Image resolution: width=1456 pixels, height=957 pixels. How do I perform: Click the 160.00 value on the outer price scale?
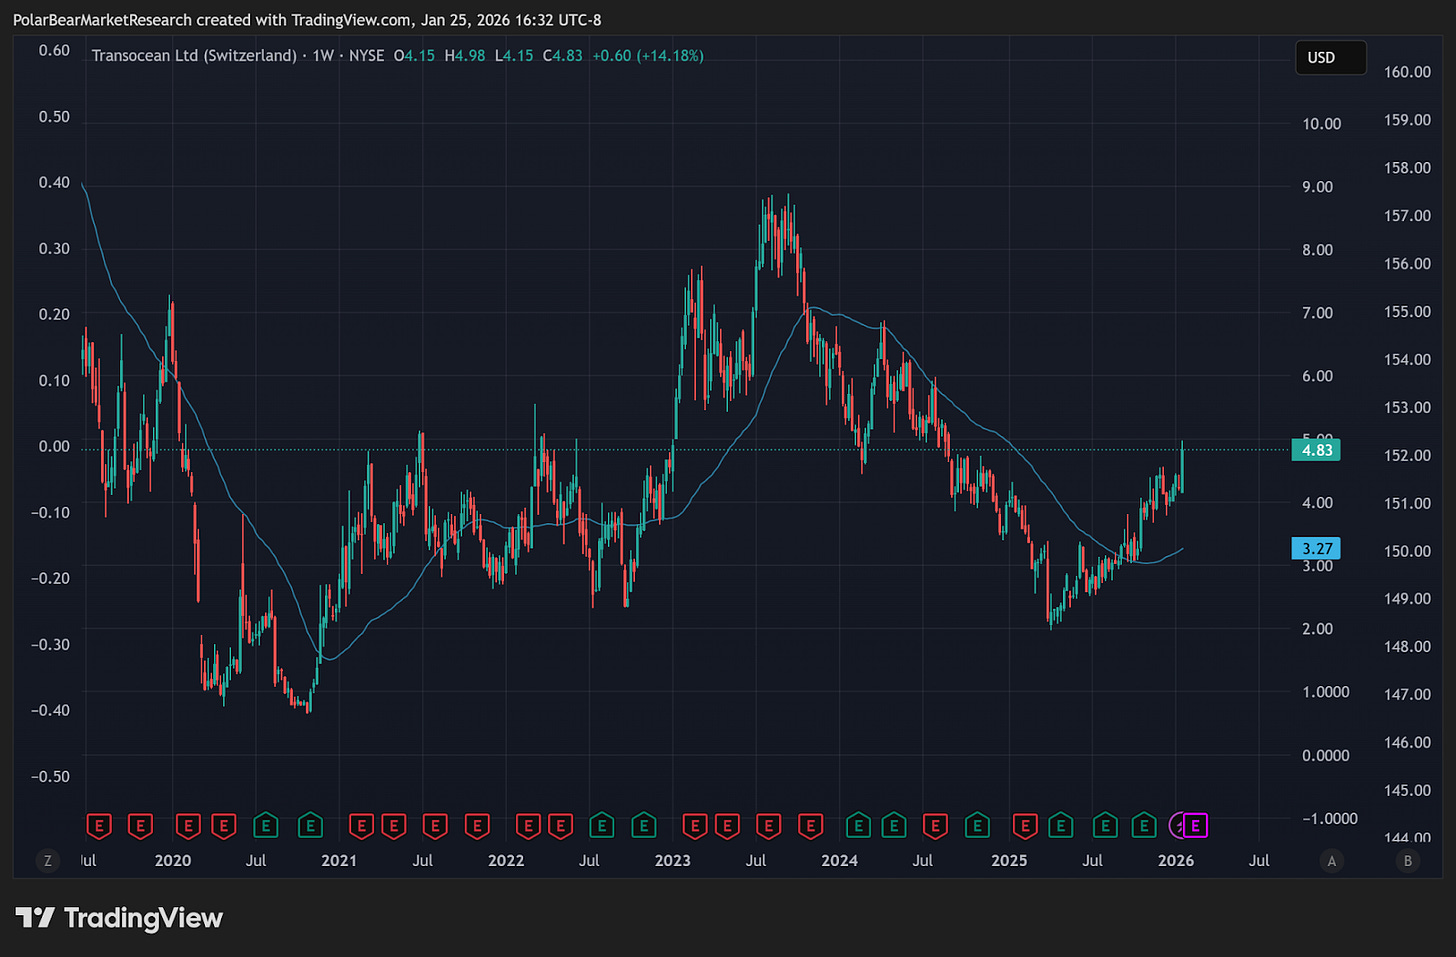pyautogui.click(x=1407, y=72)
